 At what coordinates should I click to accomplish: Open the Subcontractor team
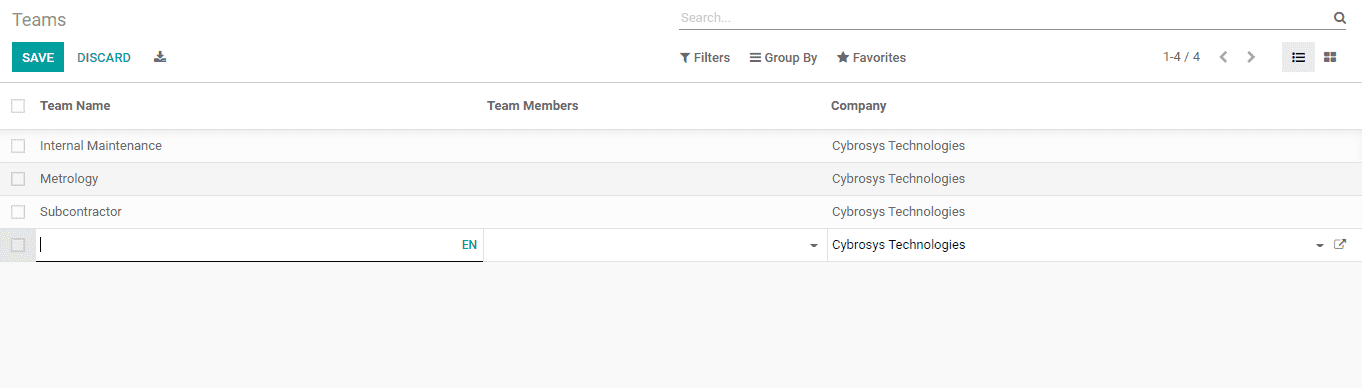tap(81, 212)
